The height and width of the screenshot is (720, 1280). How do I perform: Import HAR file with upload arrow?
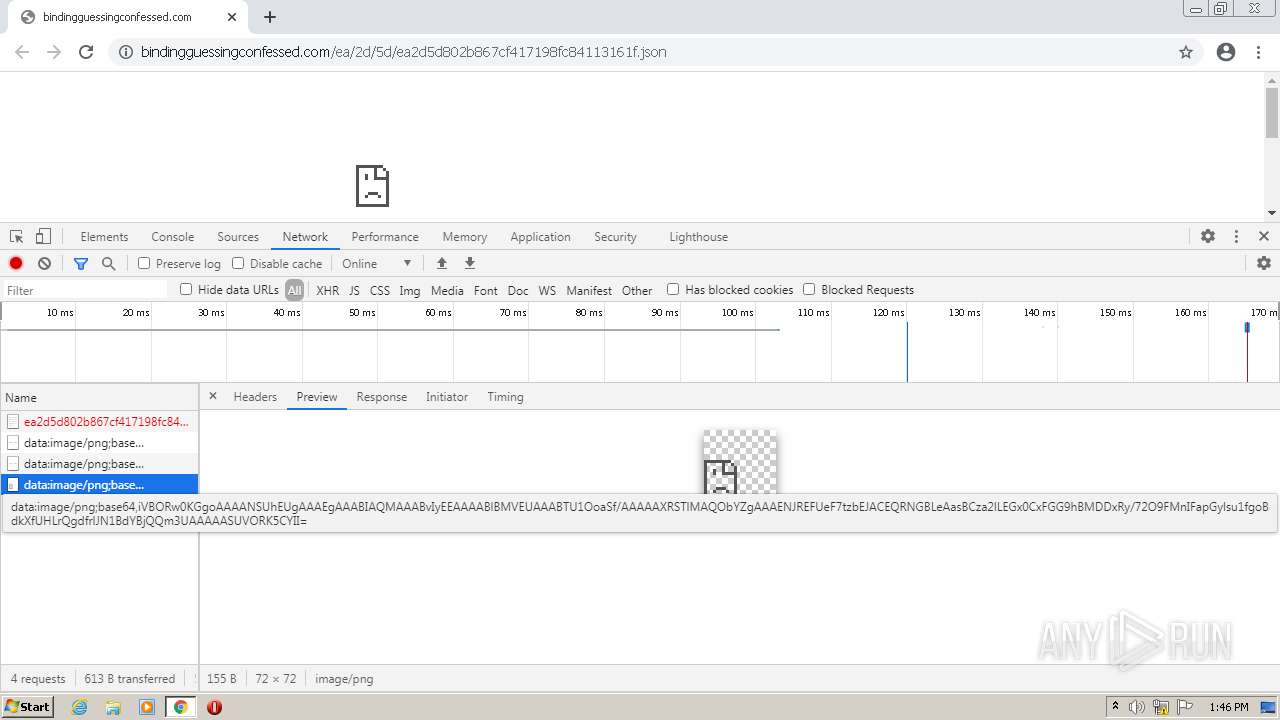pos(442,264)
